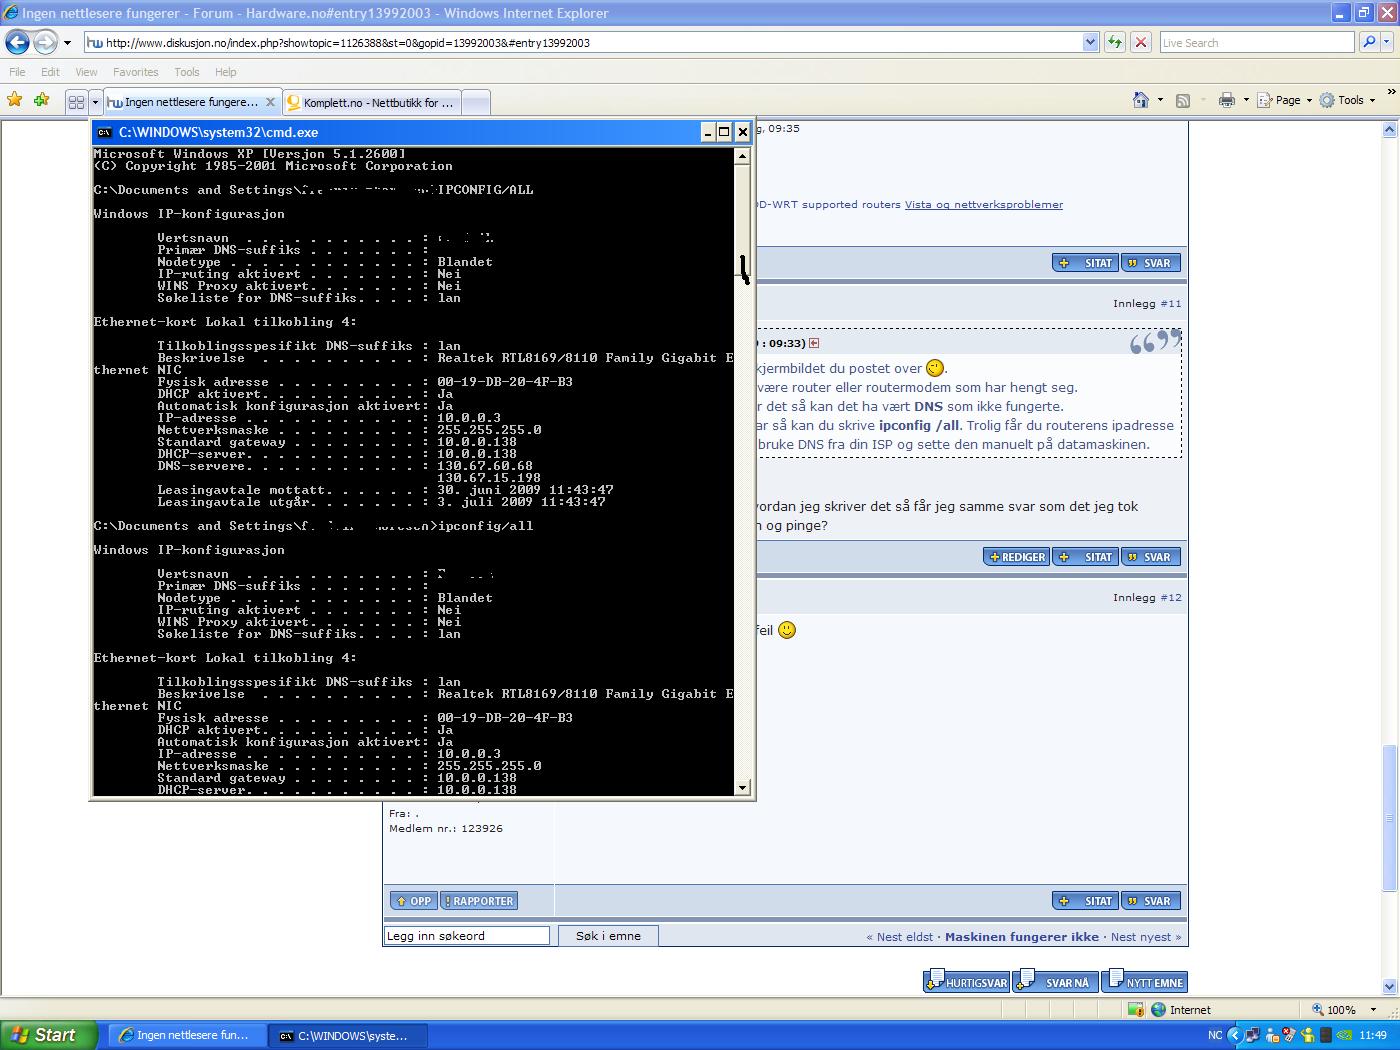
Task: Open Favorites Center star icon
Action: (x=14, y=100)
